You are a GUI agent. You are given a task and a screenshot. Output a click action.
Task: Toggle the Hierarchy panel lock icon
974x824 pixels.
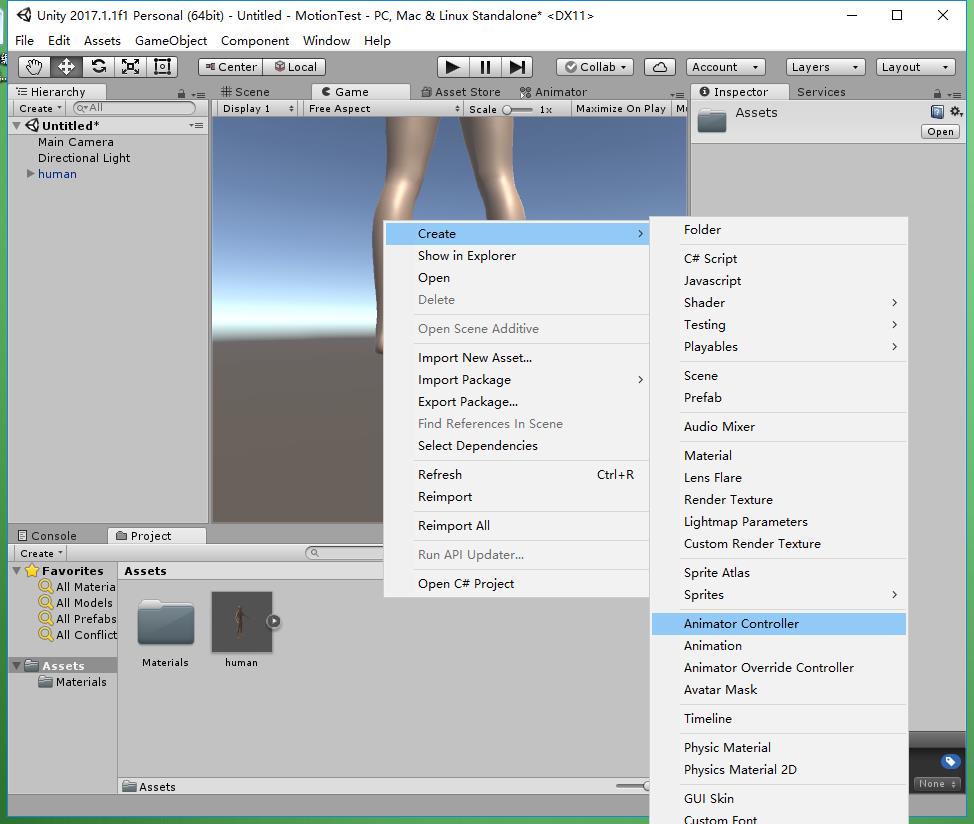[181, 94]
